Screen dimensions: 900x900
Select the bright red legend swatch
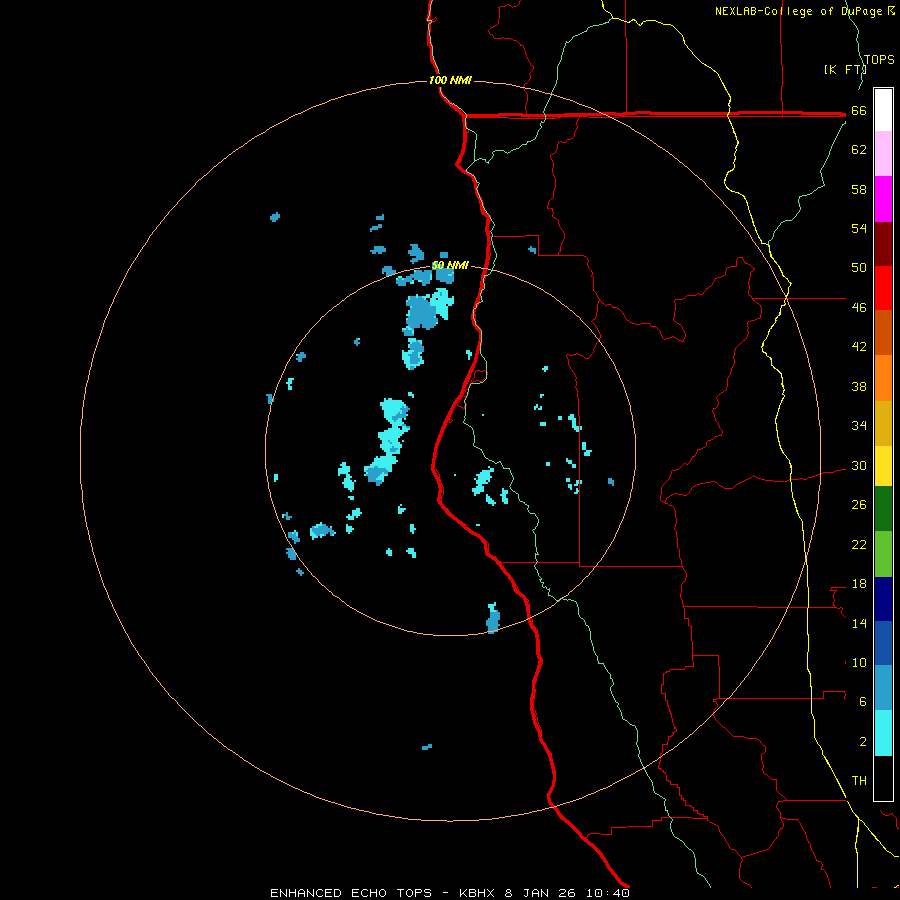[883, 288]
